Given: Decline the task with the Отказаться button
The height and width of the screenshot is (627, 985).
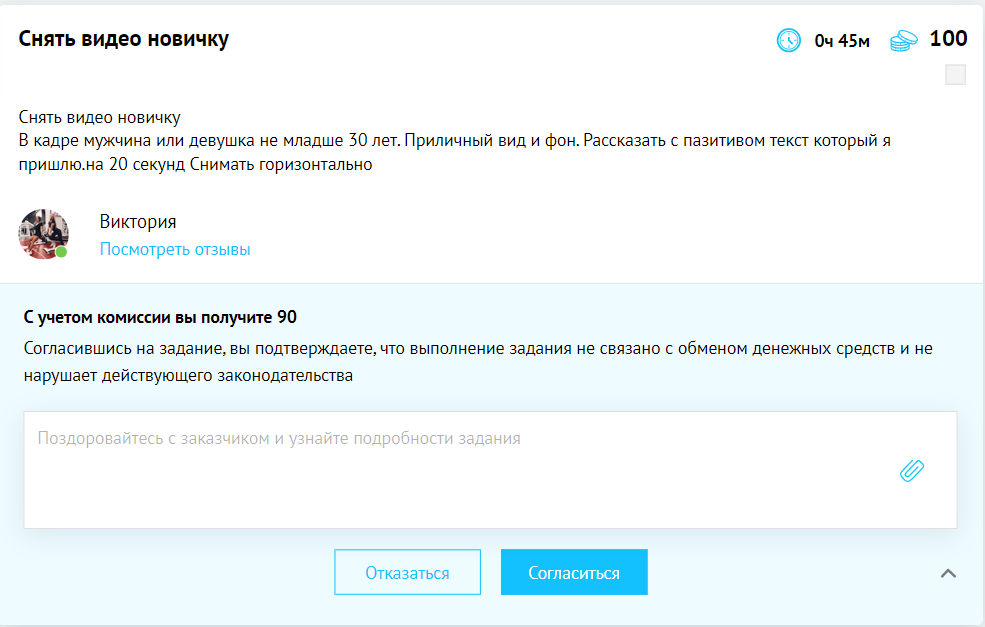Looking at the screenshot, I should click(x=407, y=572).
